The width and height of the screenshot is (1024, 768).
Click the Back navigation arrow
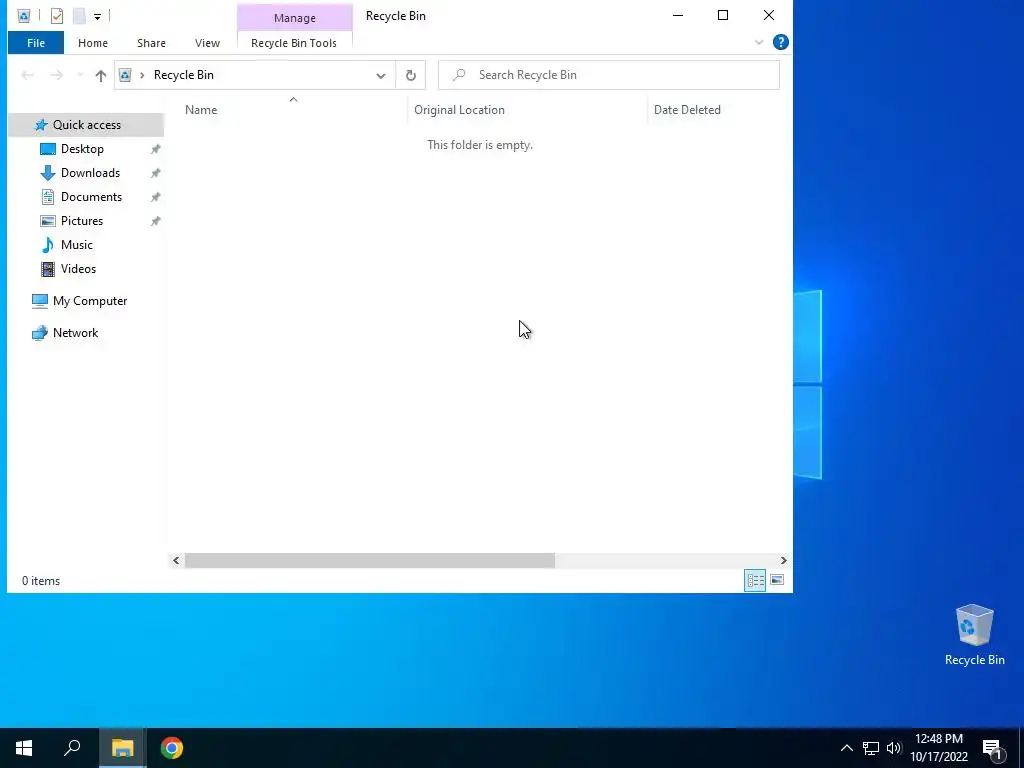[27, 75]
